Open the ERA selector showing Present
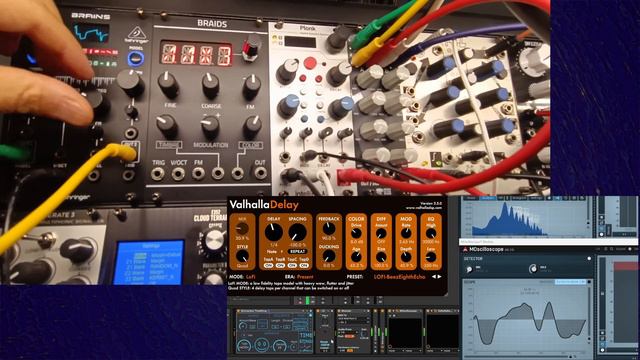 pos(305,277)
